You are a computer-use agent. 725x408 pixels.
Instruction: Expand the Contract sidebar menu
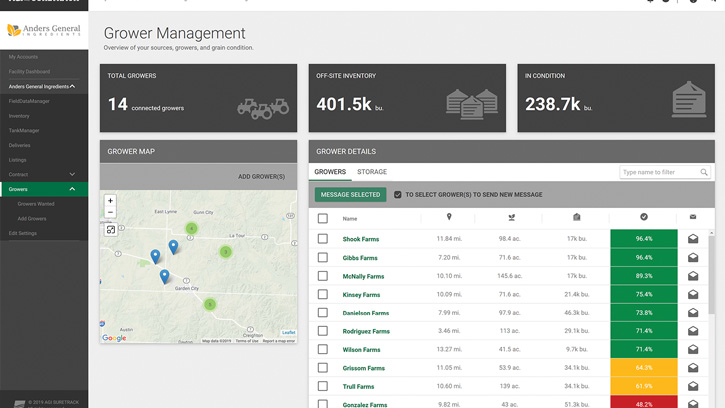coord(72,174)
